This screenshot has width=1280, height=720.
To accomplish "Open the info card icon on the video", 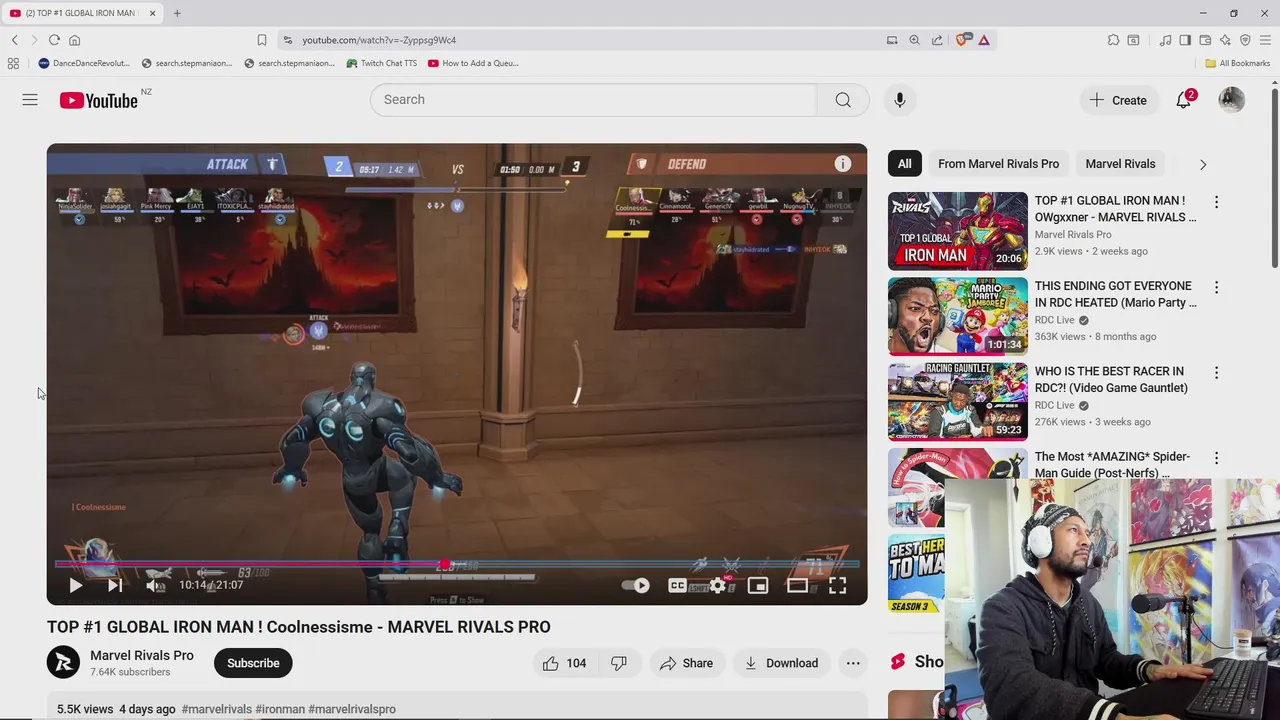I will tap(843, 164).
